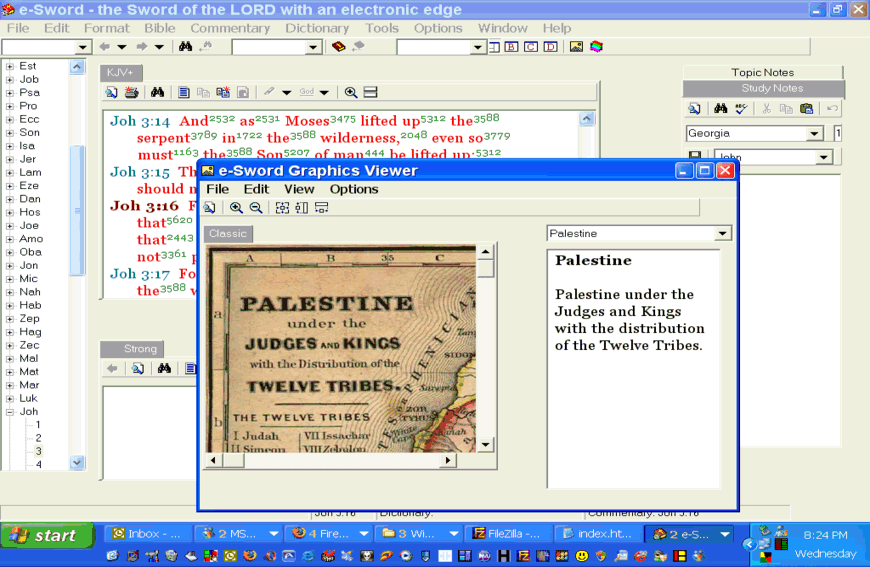Click the red dictionary book icon
Viewport: 870px width, 567px height.
[x=338, y=47]
